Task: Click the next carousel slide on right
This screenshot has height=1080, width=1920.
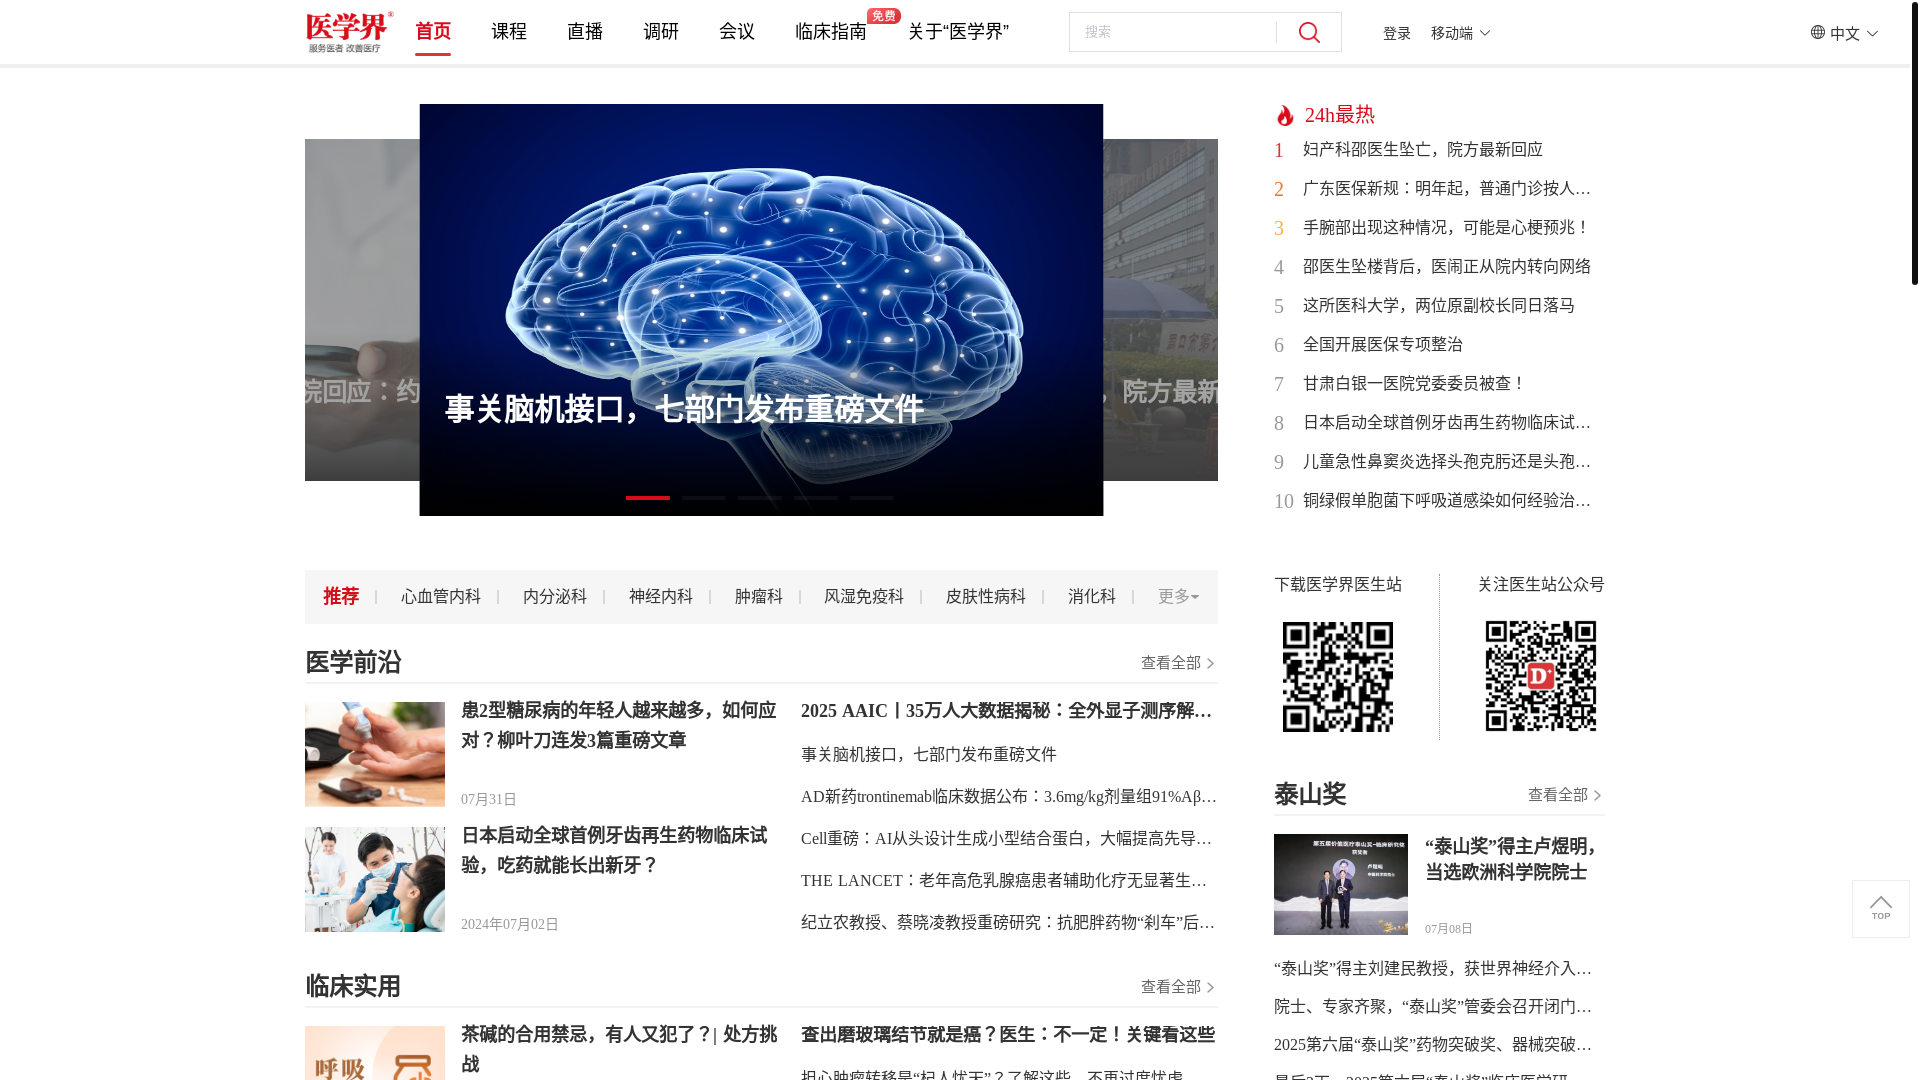Action: pos(1161,310)
